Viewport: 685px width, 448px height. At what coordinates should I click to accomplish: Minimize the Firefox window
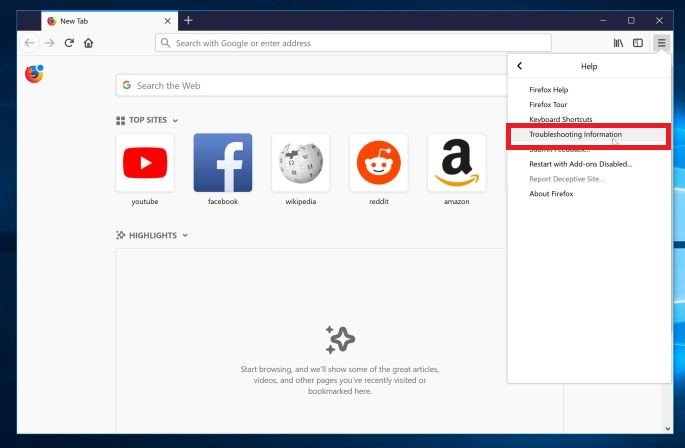603,21
